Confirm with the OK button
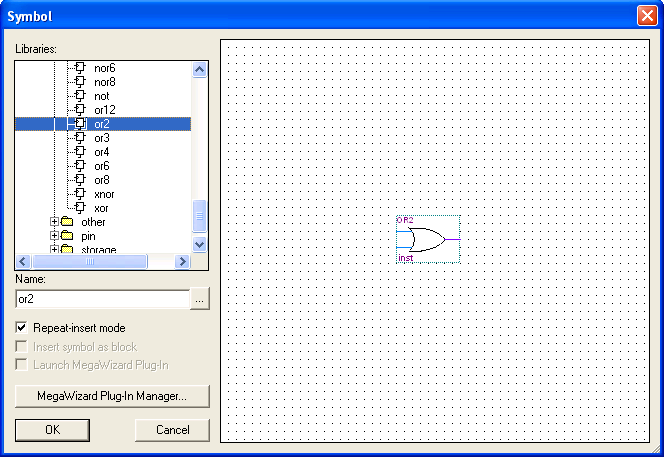Viewport: 664px width, 457px height. pyautogui.click(x=52, y=429)
